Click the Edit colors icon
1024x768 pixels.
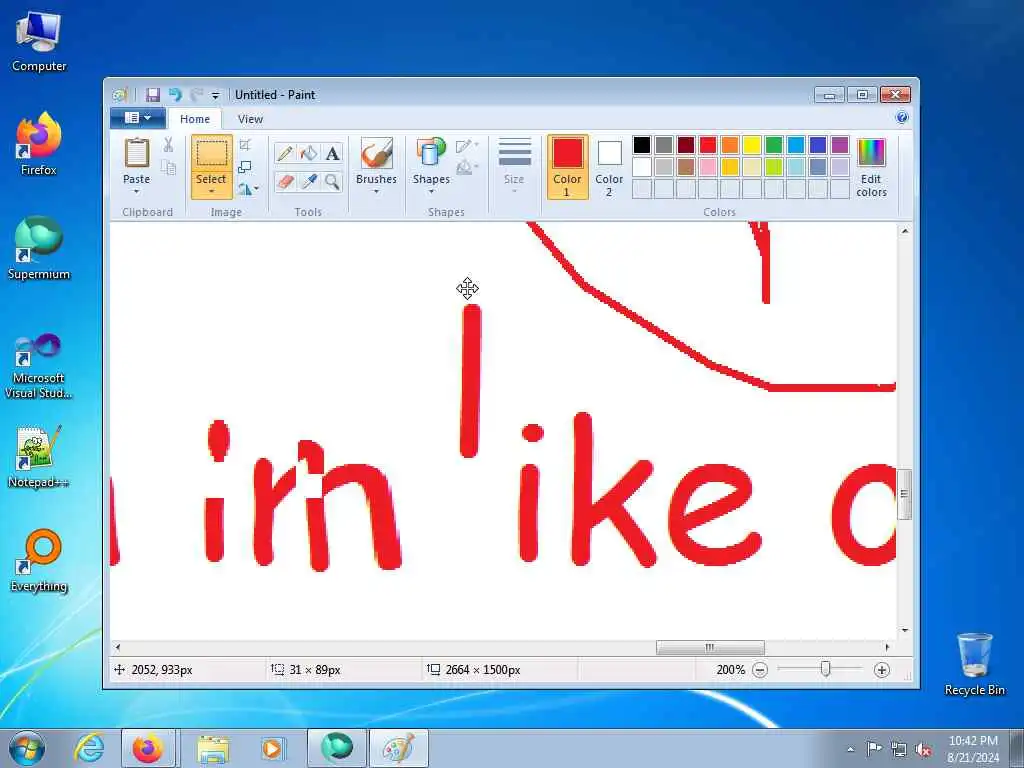coord(871,167)
